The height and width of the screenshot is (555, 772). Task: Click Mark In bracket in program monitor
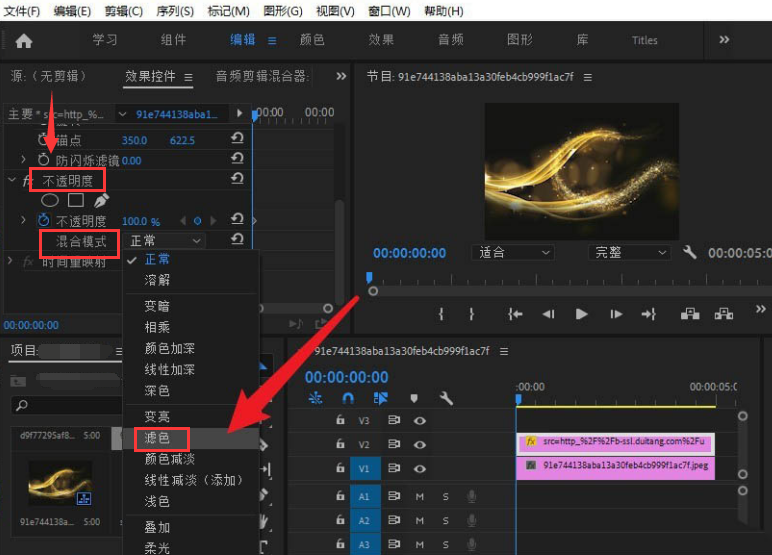point(441,314)
